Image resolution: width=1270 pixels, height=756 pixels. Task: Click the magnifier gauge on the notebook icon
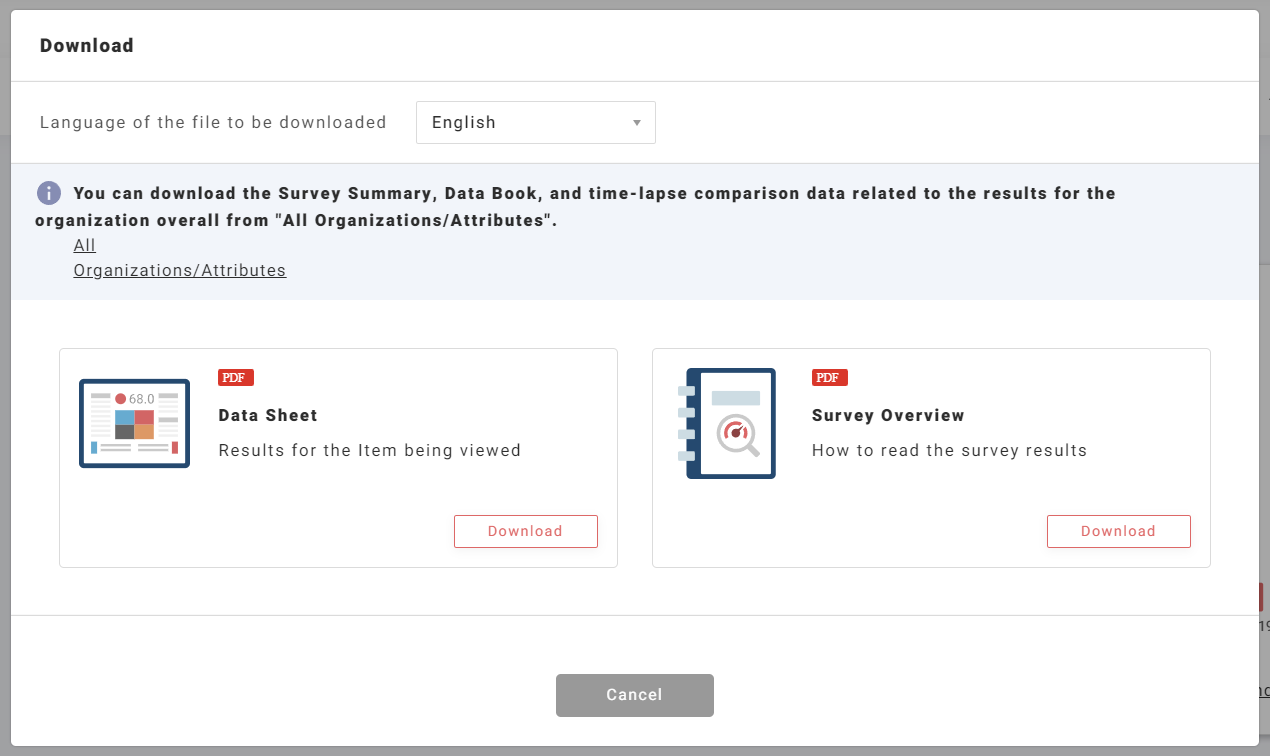click(738, 435)
